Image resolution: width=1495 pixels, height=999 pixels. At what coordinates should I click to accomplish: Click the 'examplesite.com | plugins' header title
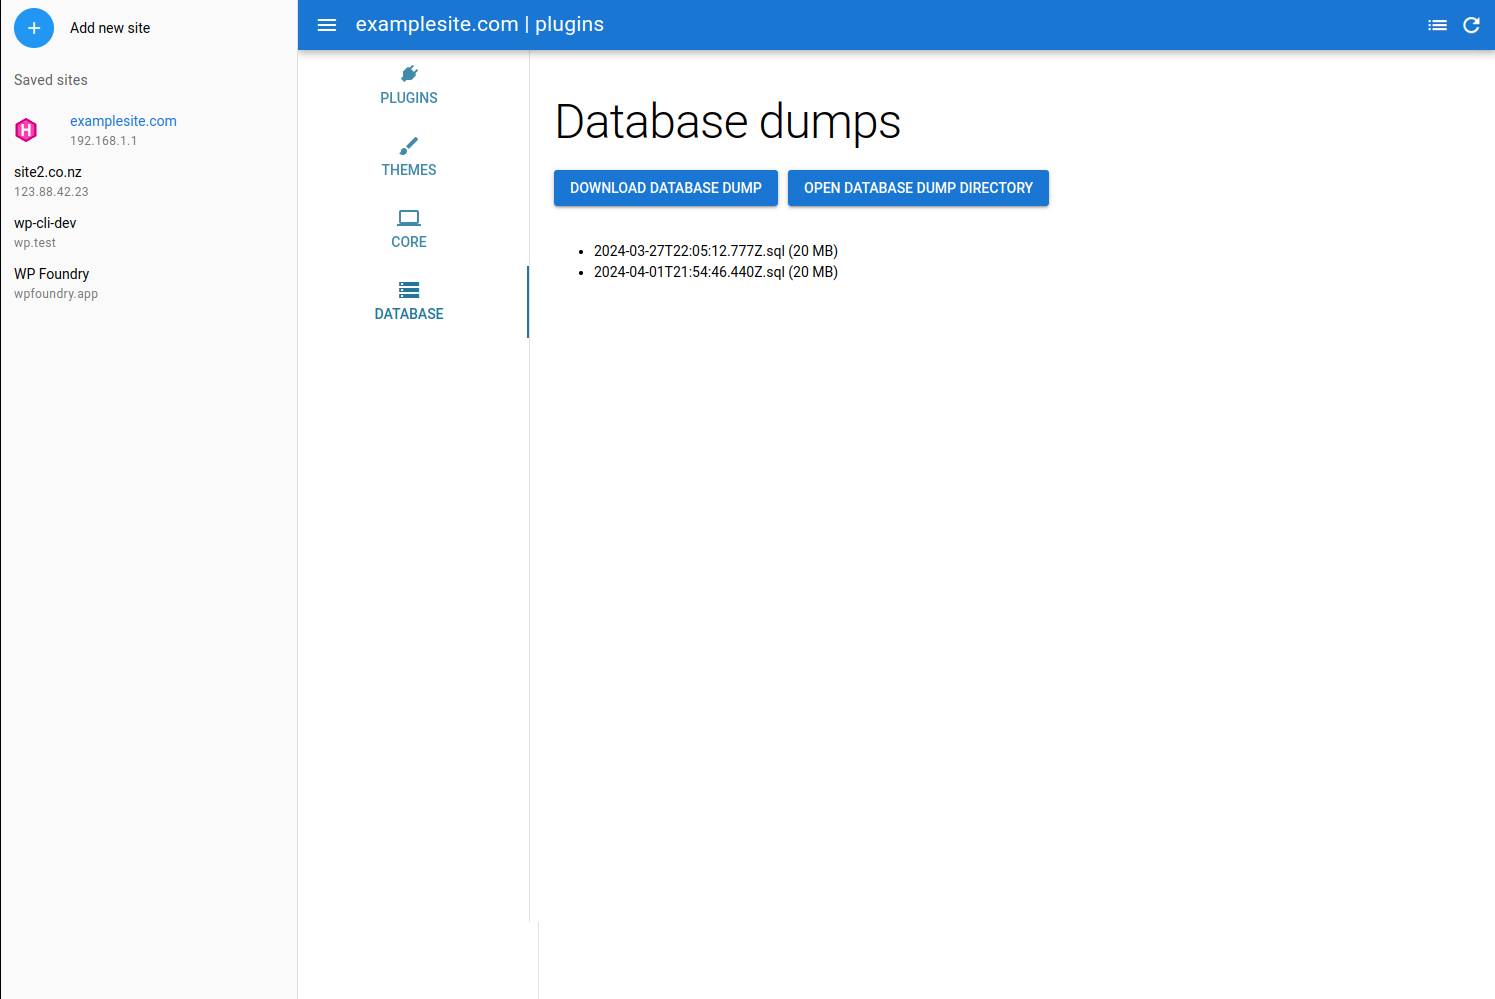(x=480, y=25)
